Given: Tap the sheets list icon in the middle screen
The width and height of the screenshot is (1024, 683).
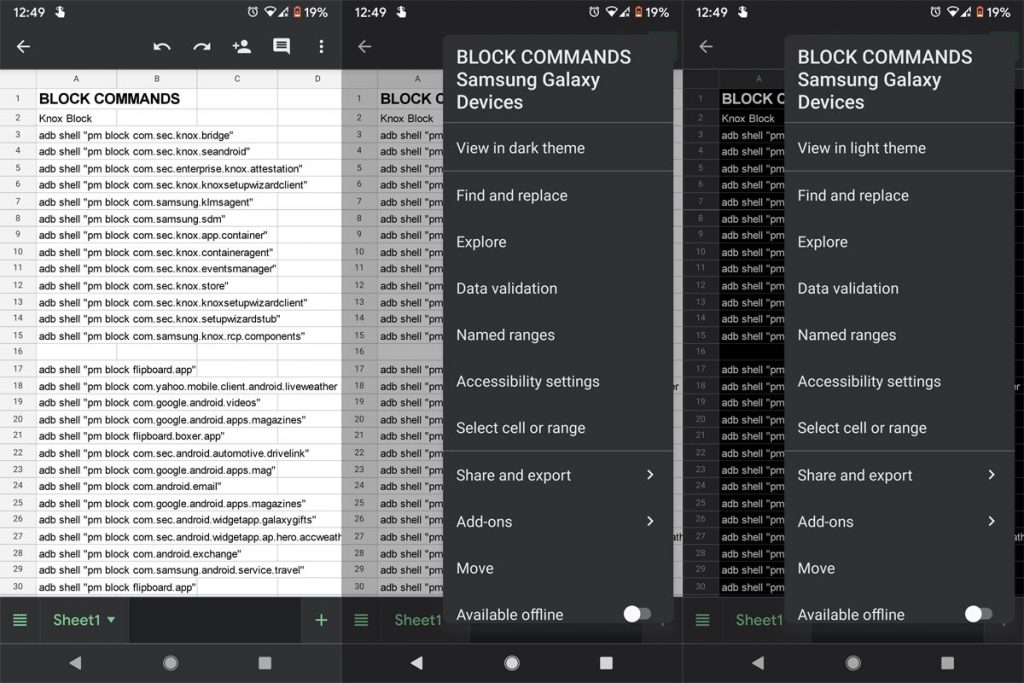Looking at the screenshot, I should 361,620.
